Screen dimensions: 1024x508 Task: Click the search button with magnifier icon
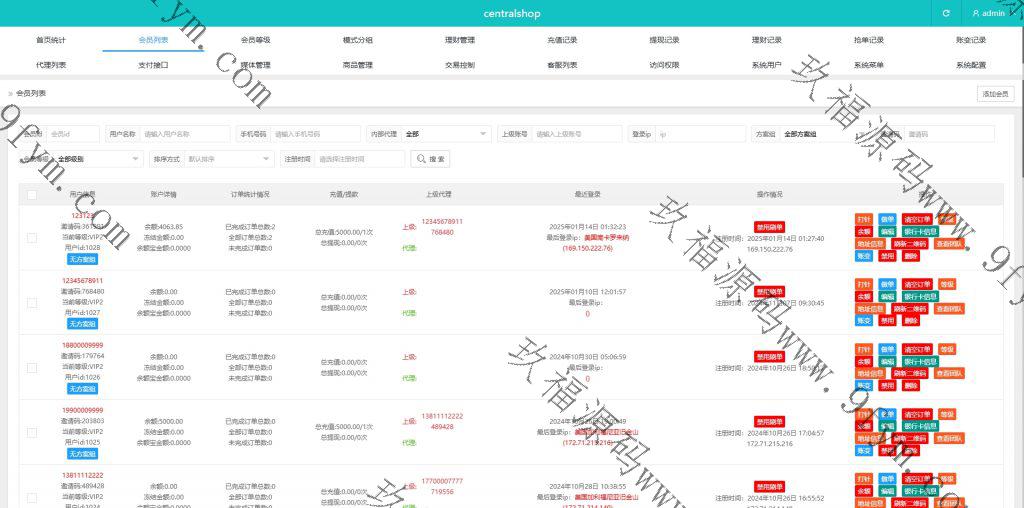point(431,159)
